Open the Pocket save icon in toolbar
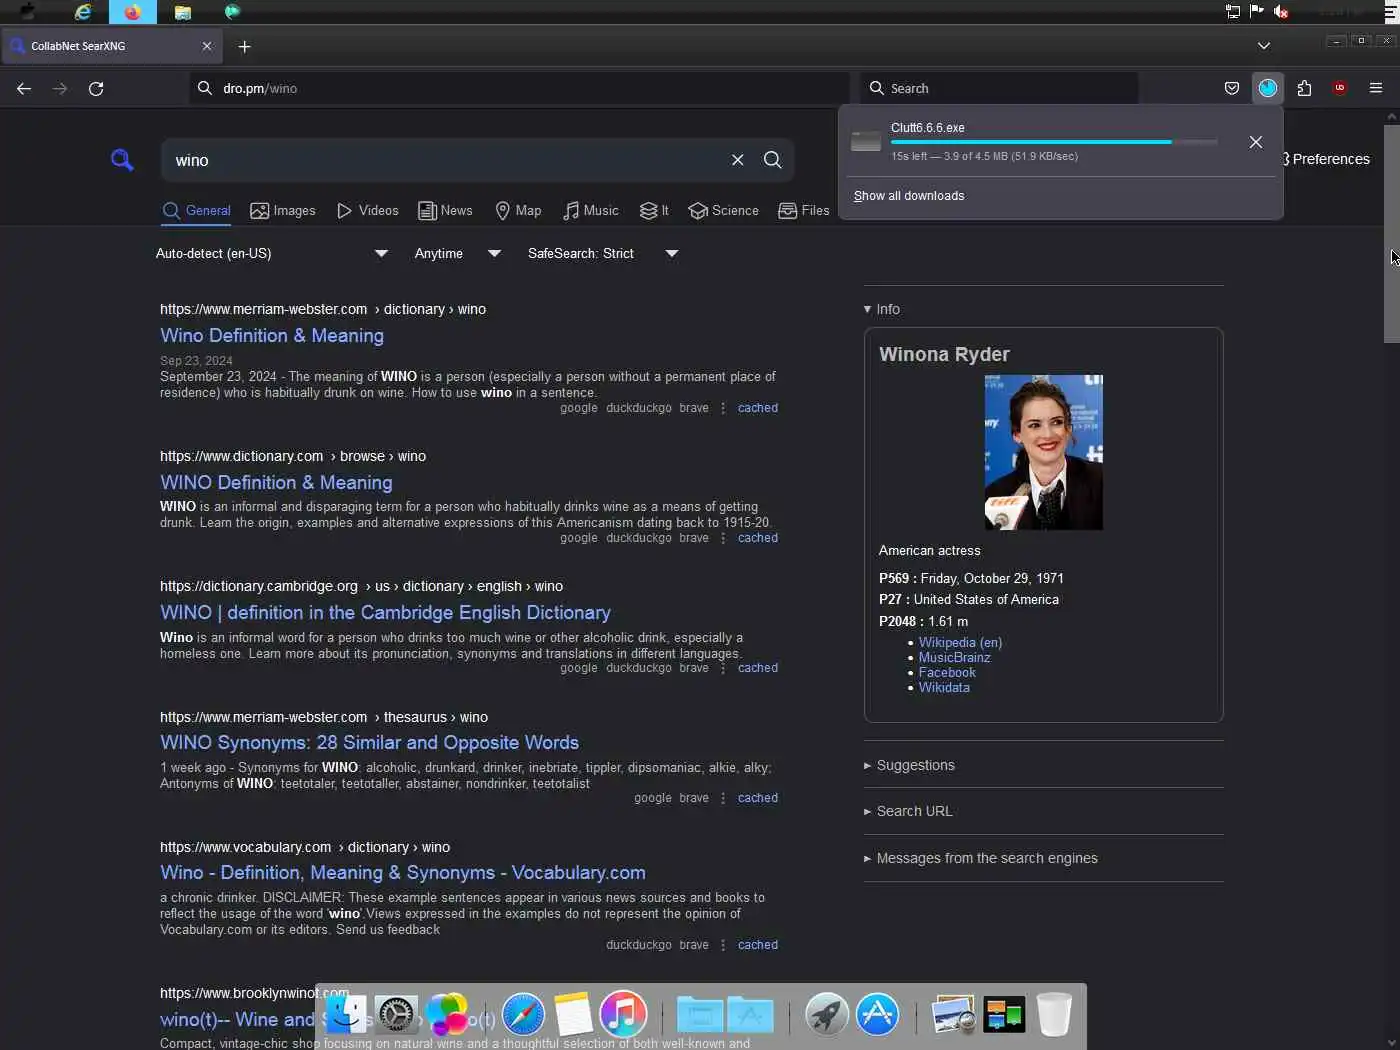 [1232, 88]
